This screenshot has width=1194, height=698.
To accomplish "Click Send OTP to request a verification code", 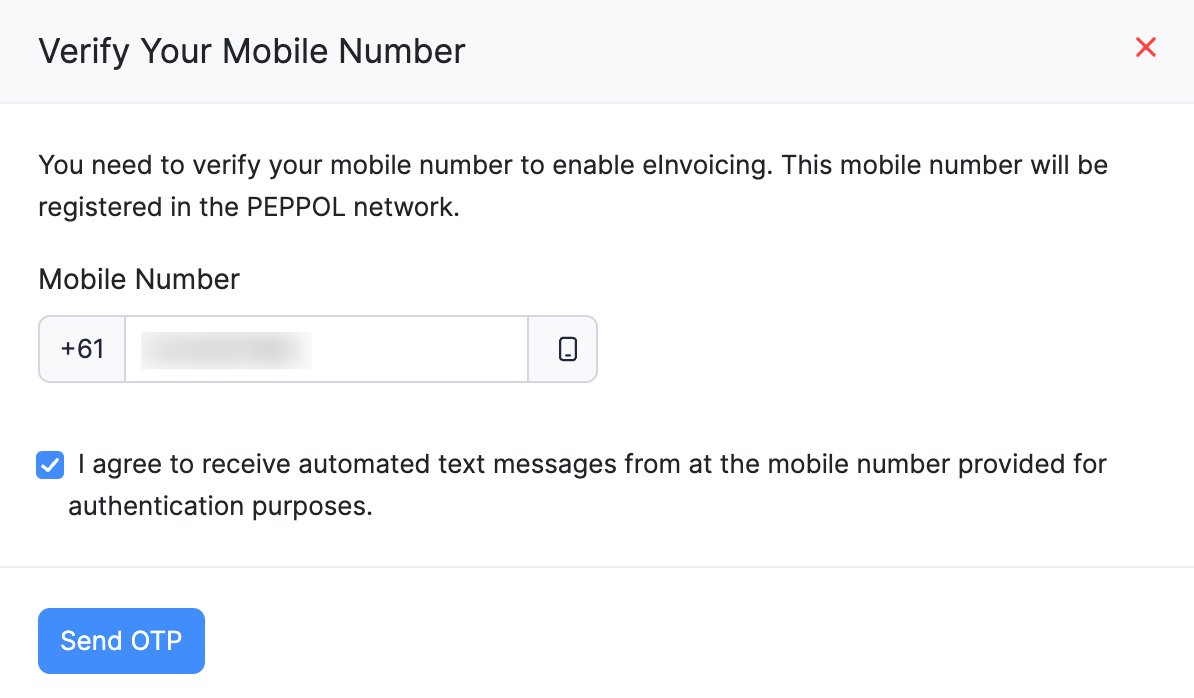I will [121, 640].
